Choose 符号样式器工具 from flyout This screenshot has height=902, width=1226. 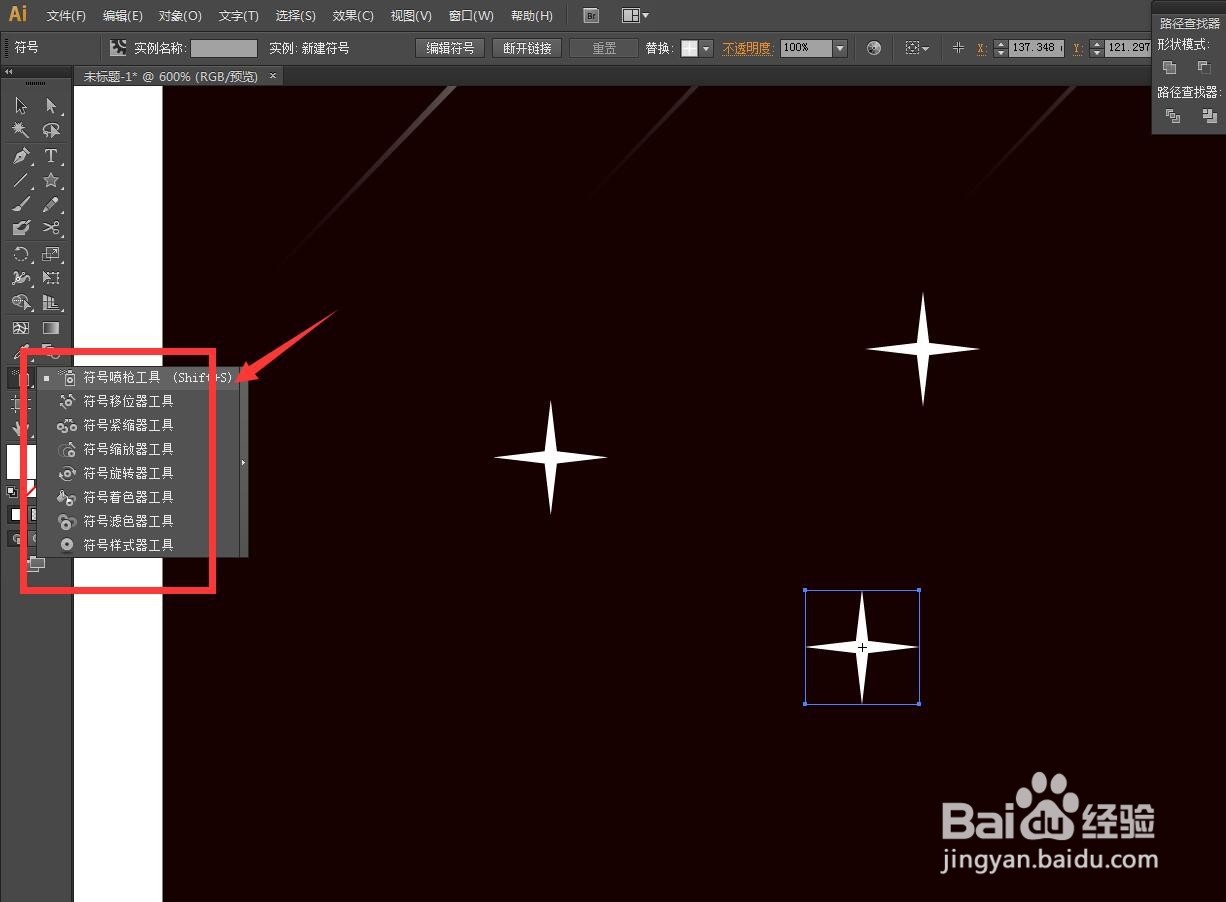tap(139, 545)
